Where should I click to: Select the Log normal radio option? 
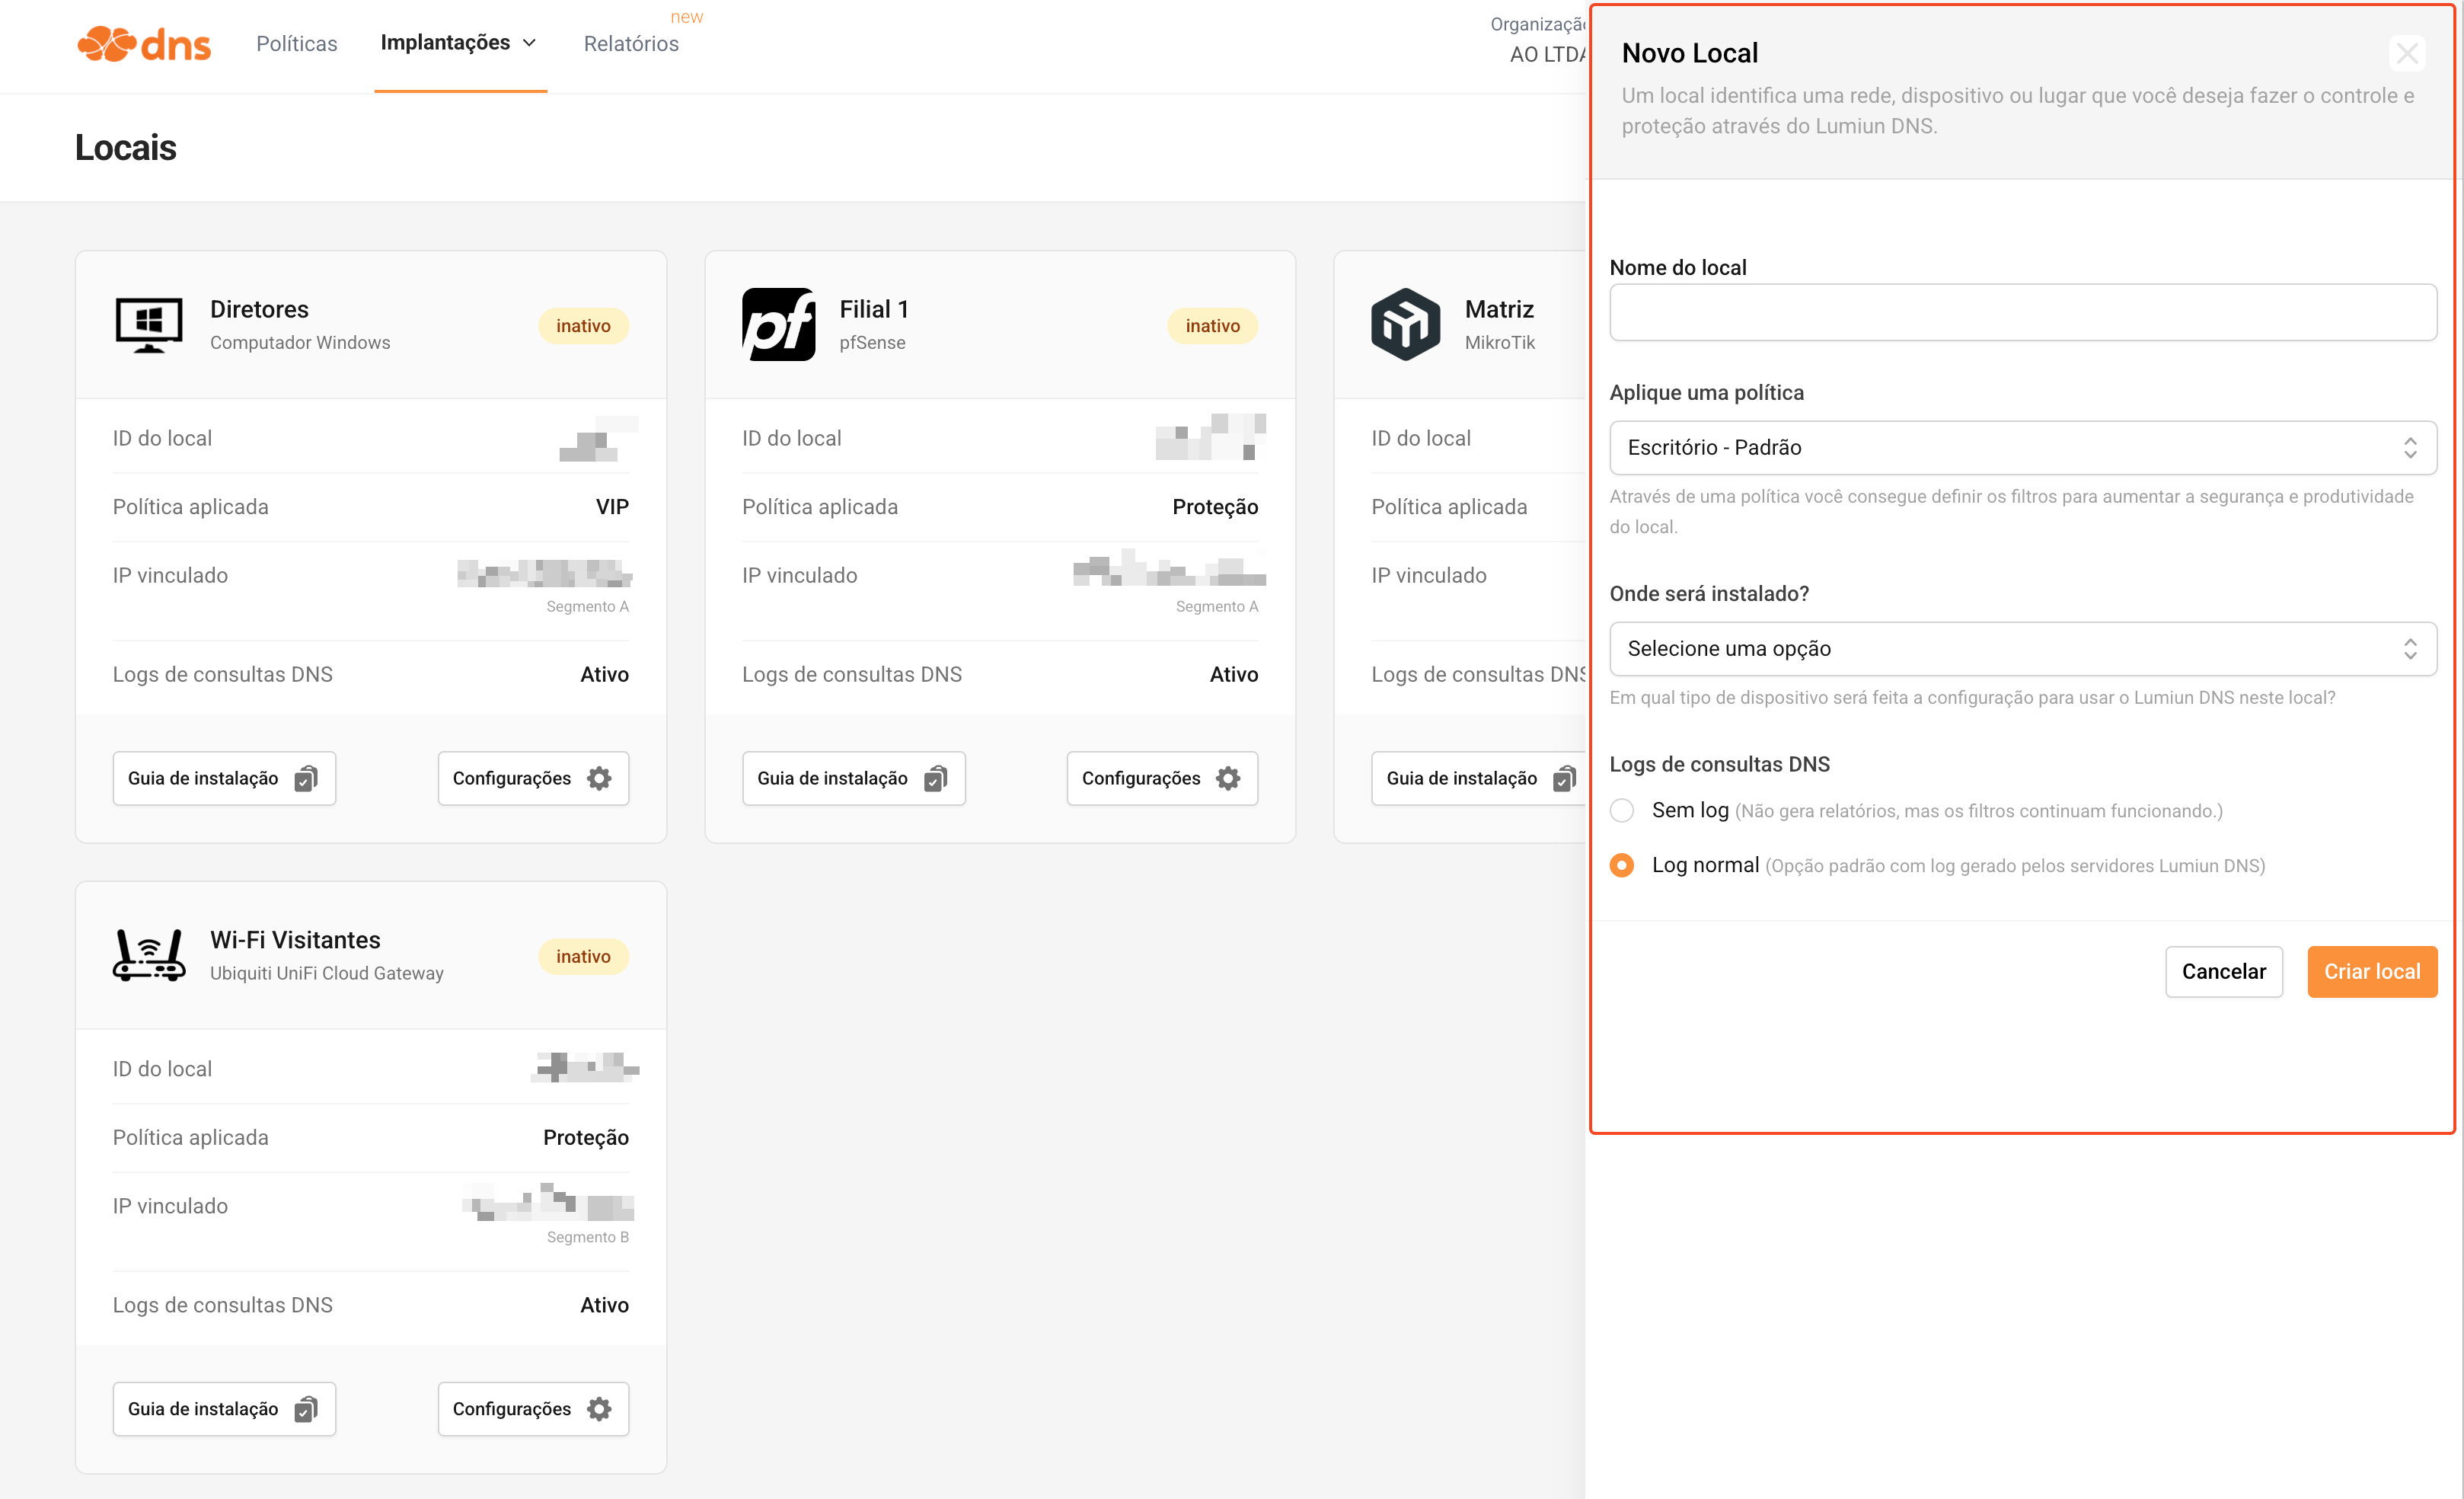pos(1622,865)
